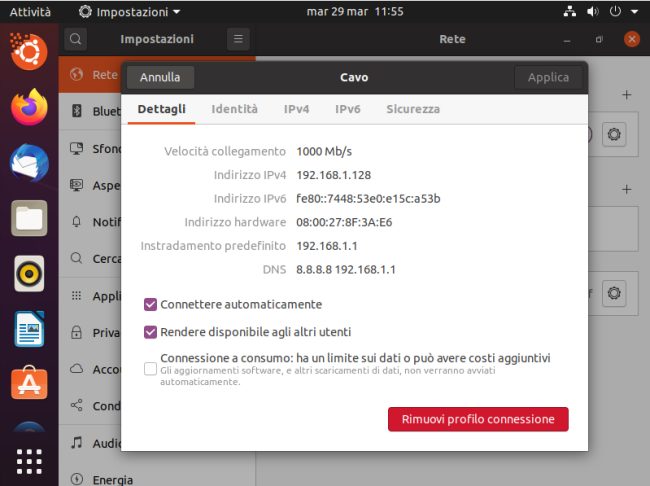Click the search icon in Impostazioni header
The width and height of the screenshot is (650, 486).
75,39
